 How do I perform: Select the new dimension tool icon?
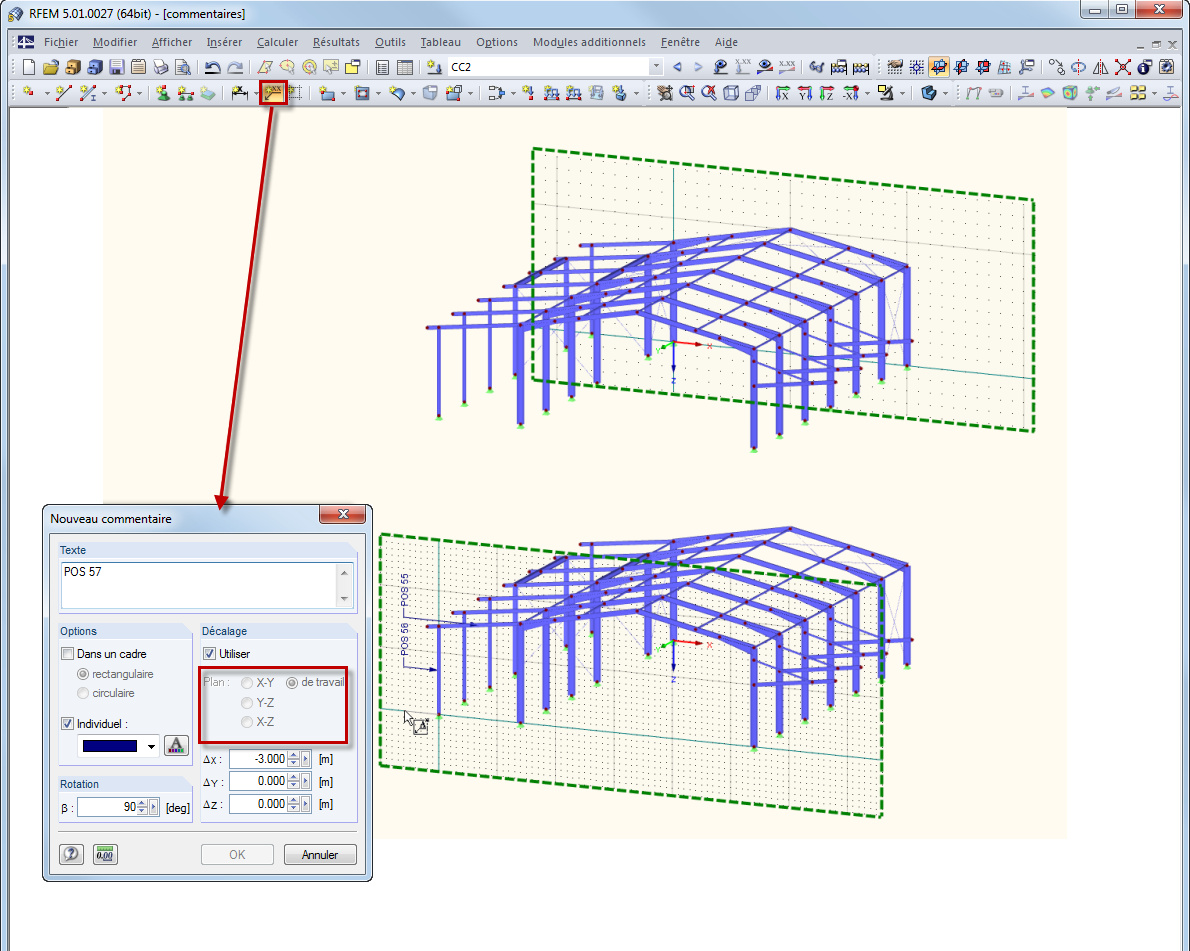240,93
